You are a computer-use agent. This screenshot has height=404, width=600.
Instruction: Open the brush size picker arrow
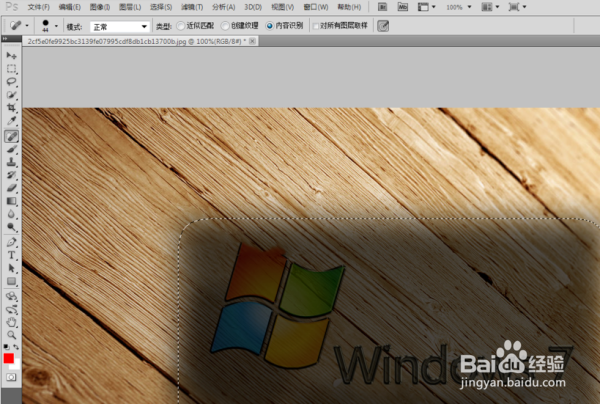(x=56, y=26)
